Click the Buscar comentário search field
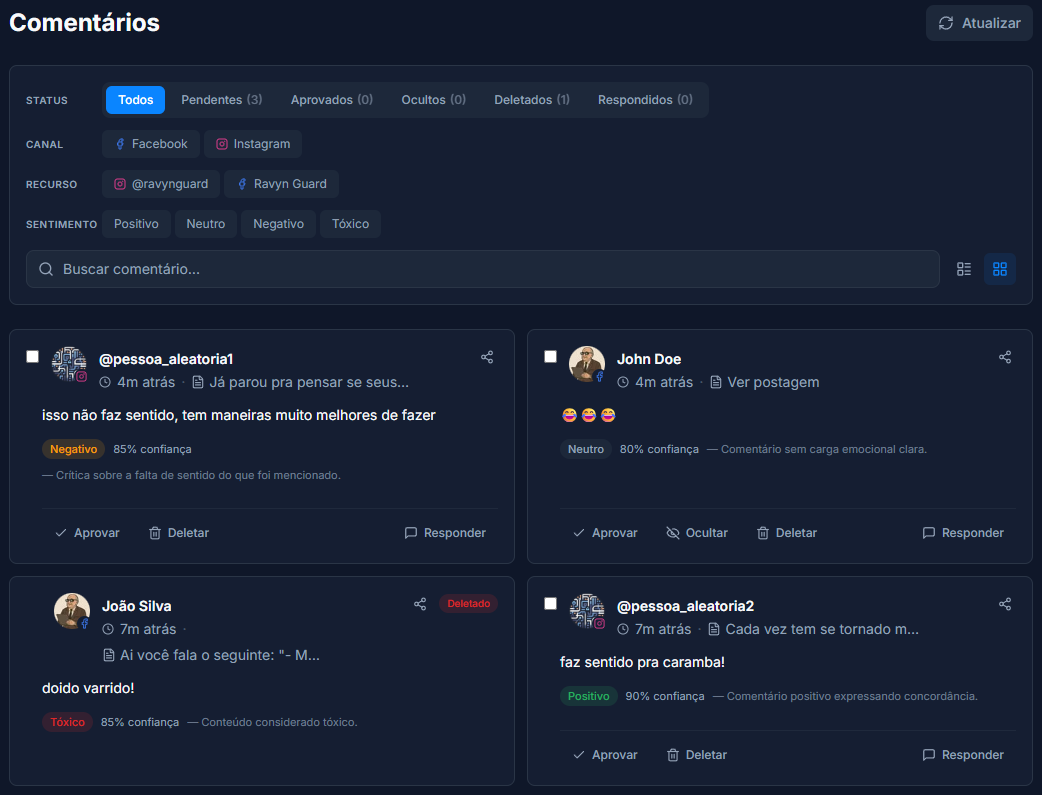1042x795 pixels. [482, 269]
